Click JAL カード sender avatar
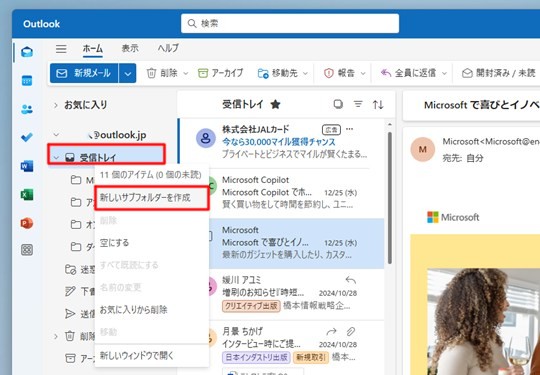This screenshot has width=540, height=375. point(206,138)
